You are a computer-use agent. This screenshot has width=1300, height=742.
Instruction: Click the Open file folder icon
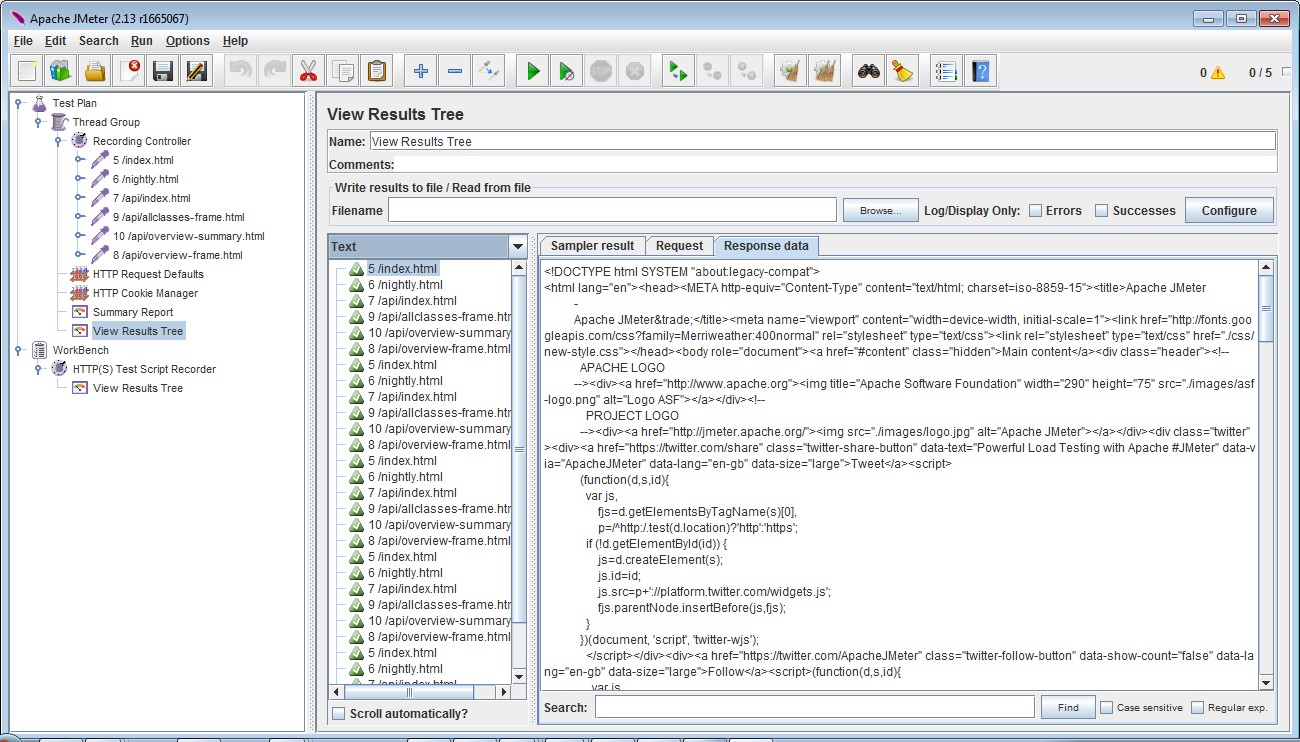pyautogui.click(x=95, y=71)
